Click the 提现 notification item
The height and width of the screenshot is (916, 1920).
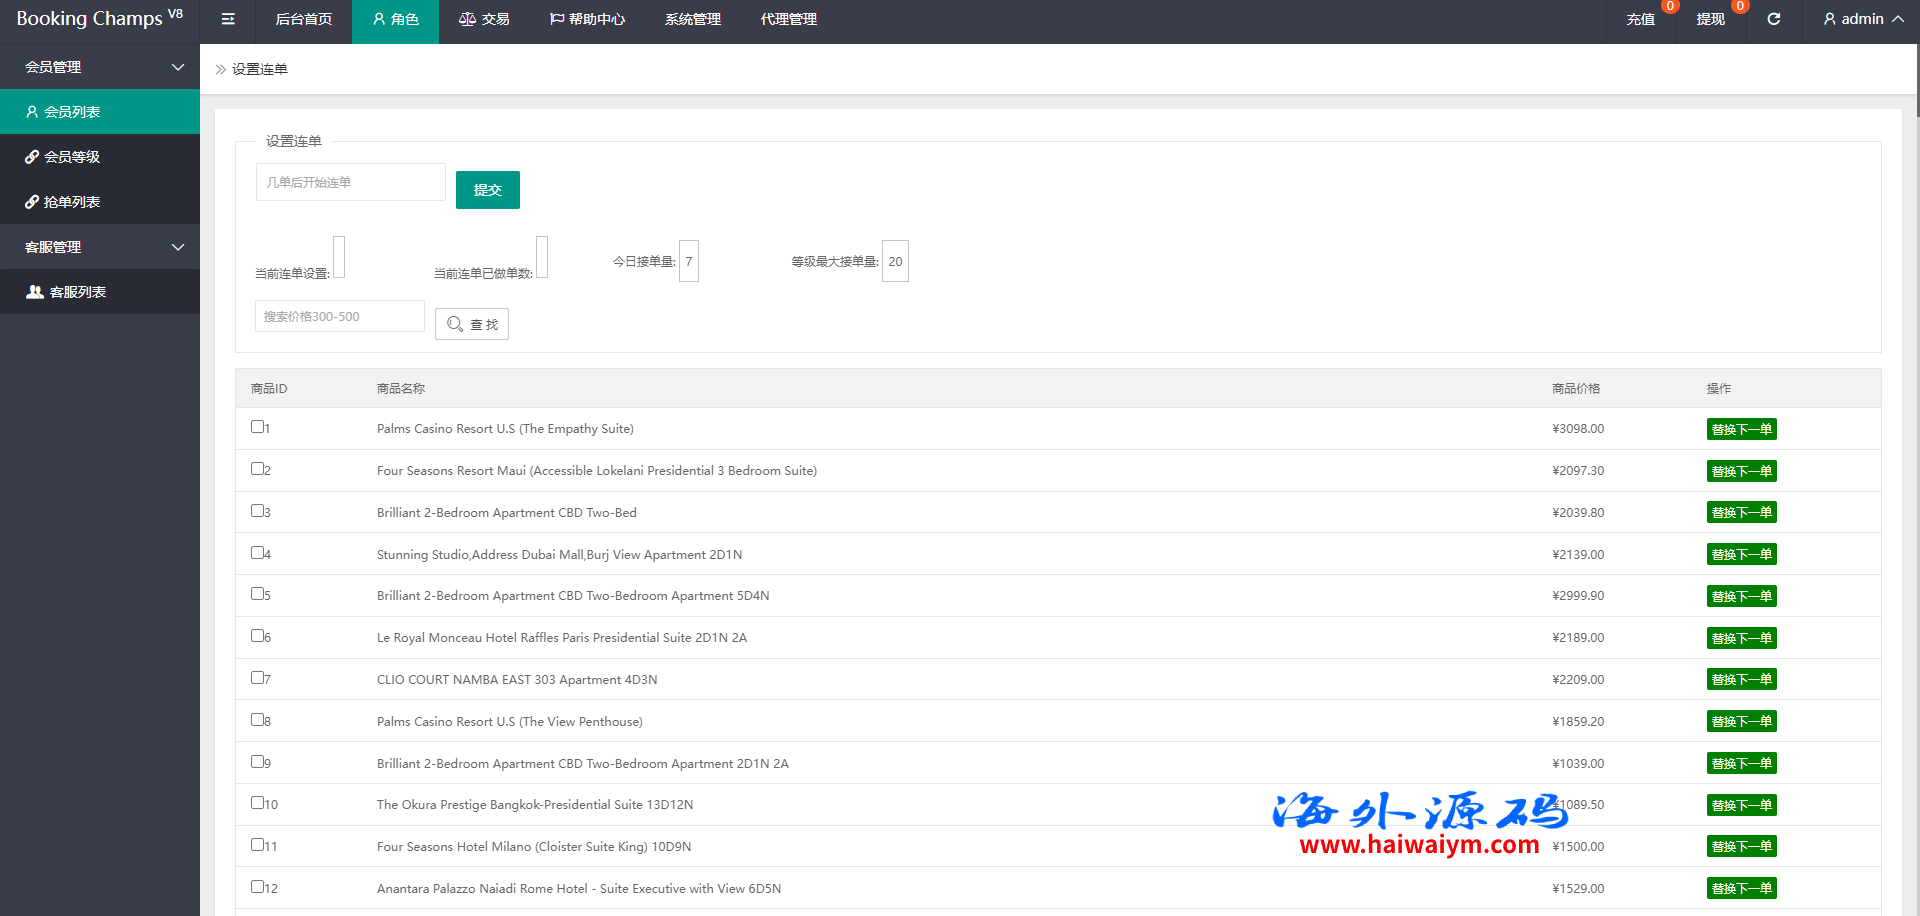pyautogui.click(x=1710, y=19)
